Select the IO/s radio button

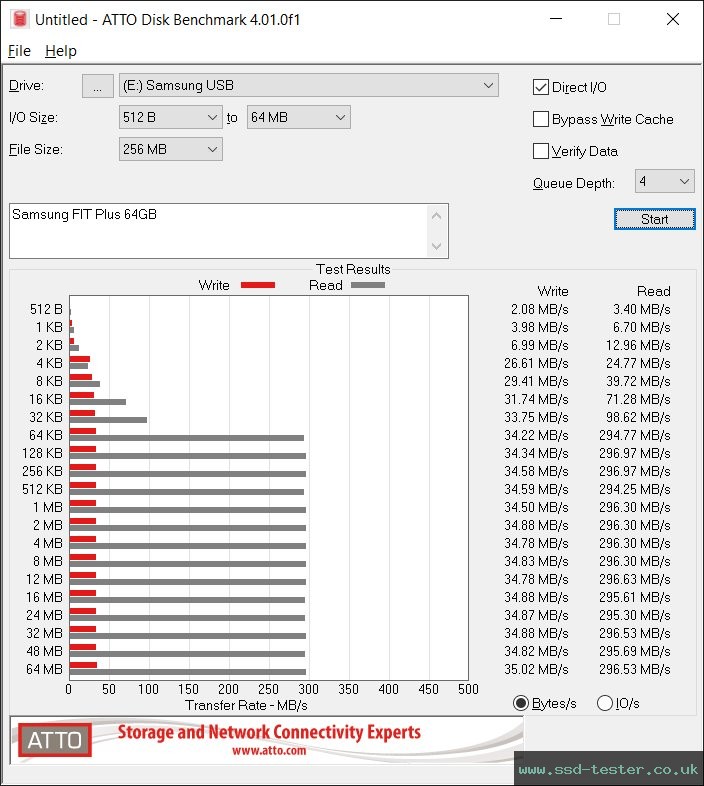pyautogui.click(x=605, y=703)
